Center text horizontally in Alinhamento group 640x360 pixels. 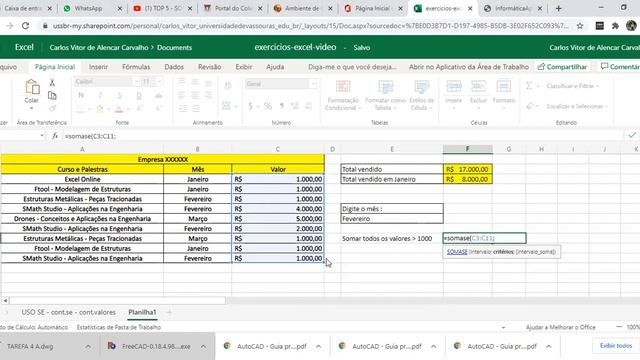pyautogui.click(x=196, y=96)
